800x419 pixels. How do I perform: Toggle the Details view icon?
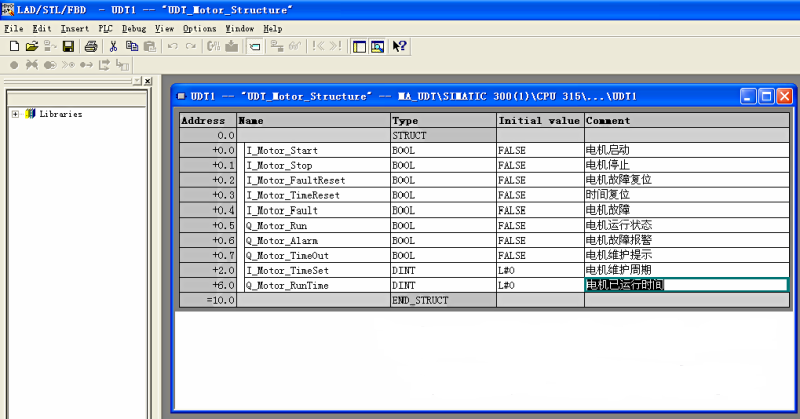click(378, 46)
